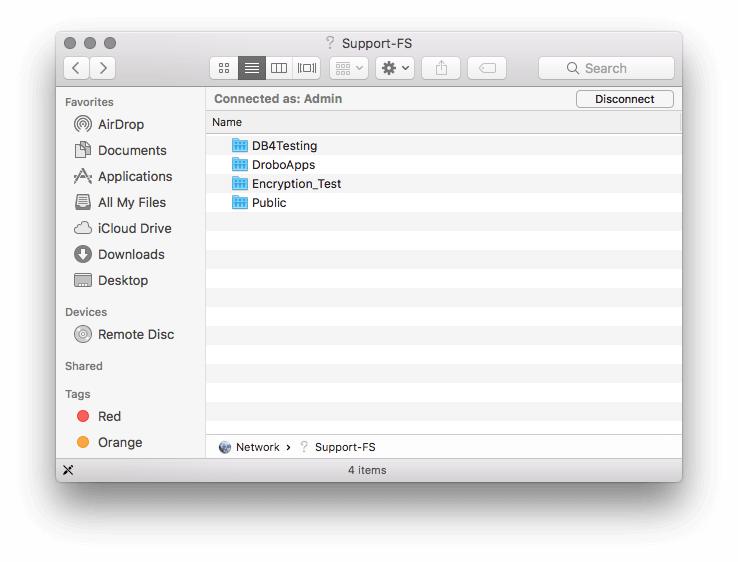This screenshot has width=738, height=562.
Task: Select the DB4Testing shared folder icon
Action: (240, 145)
